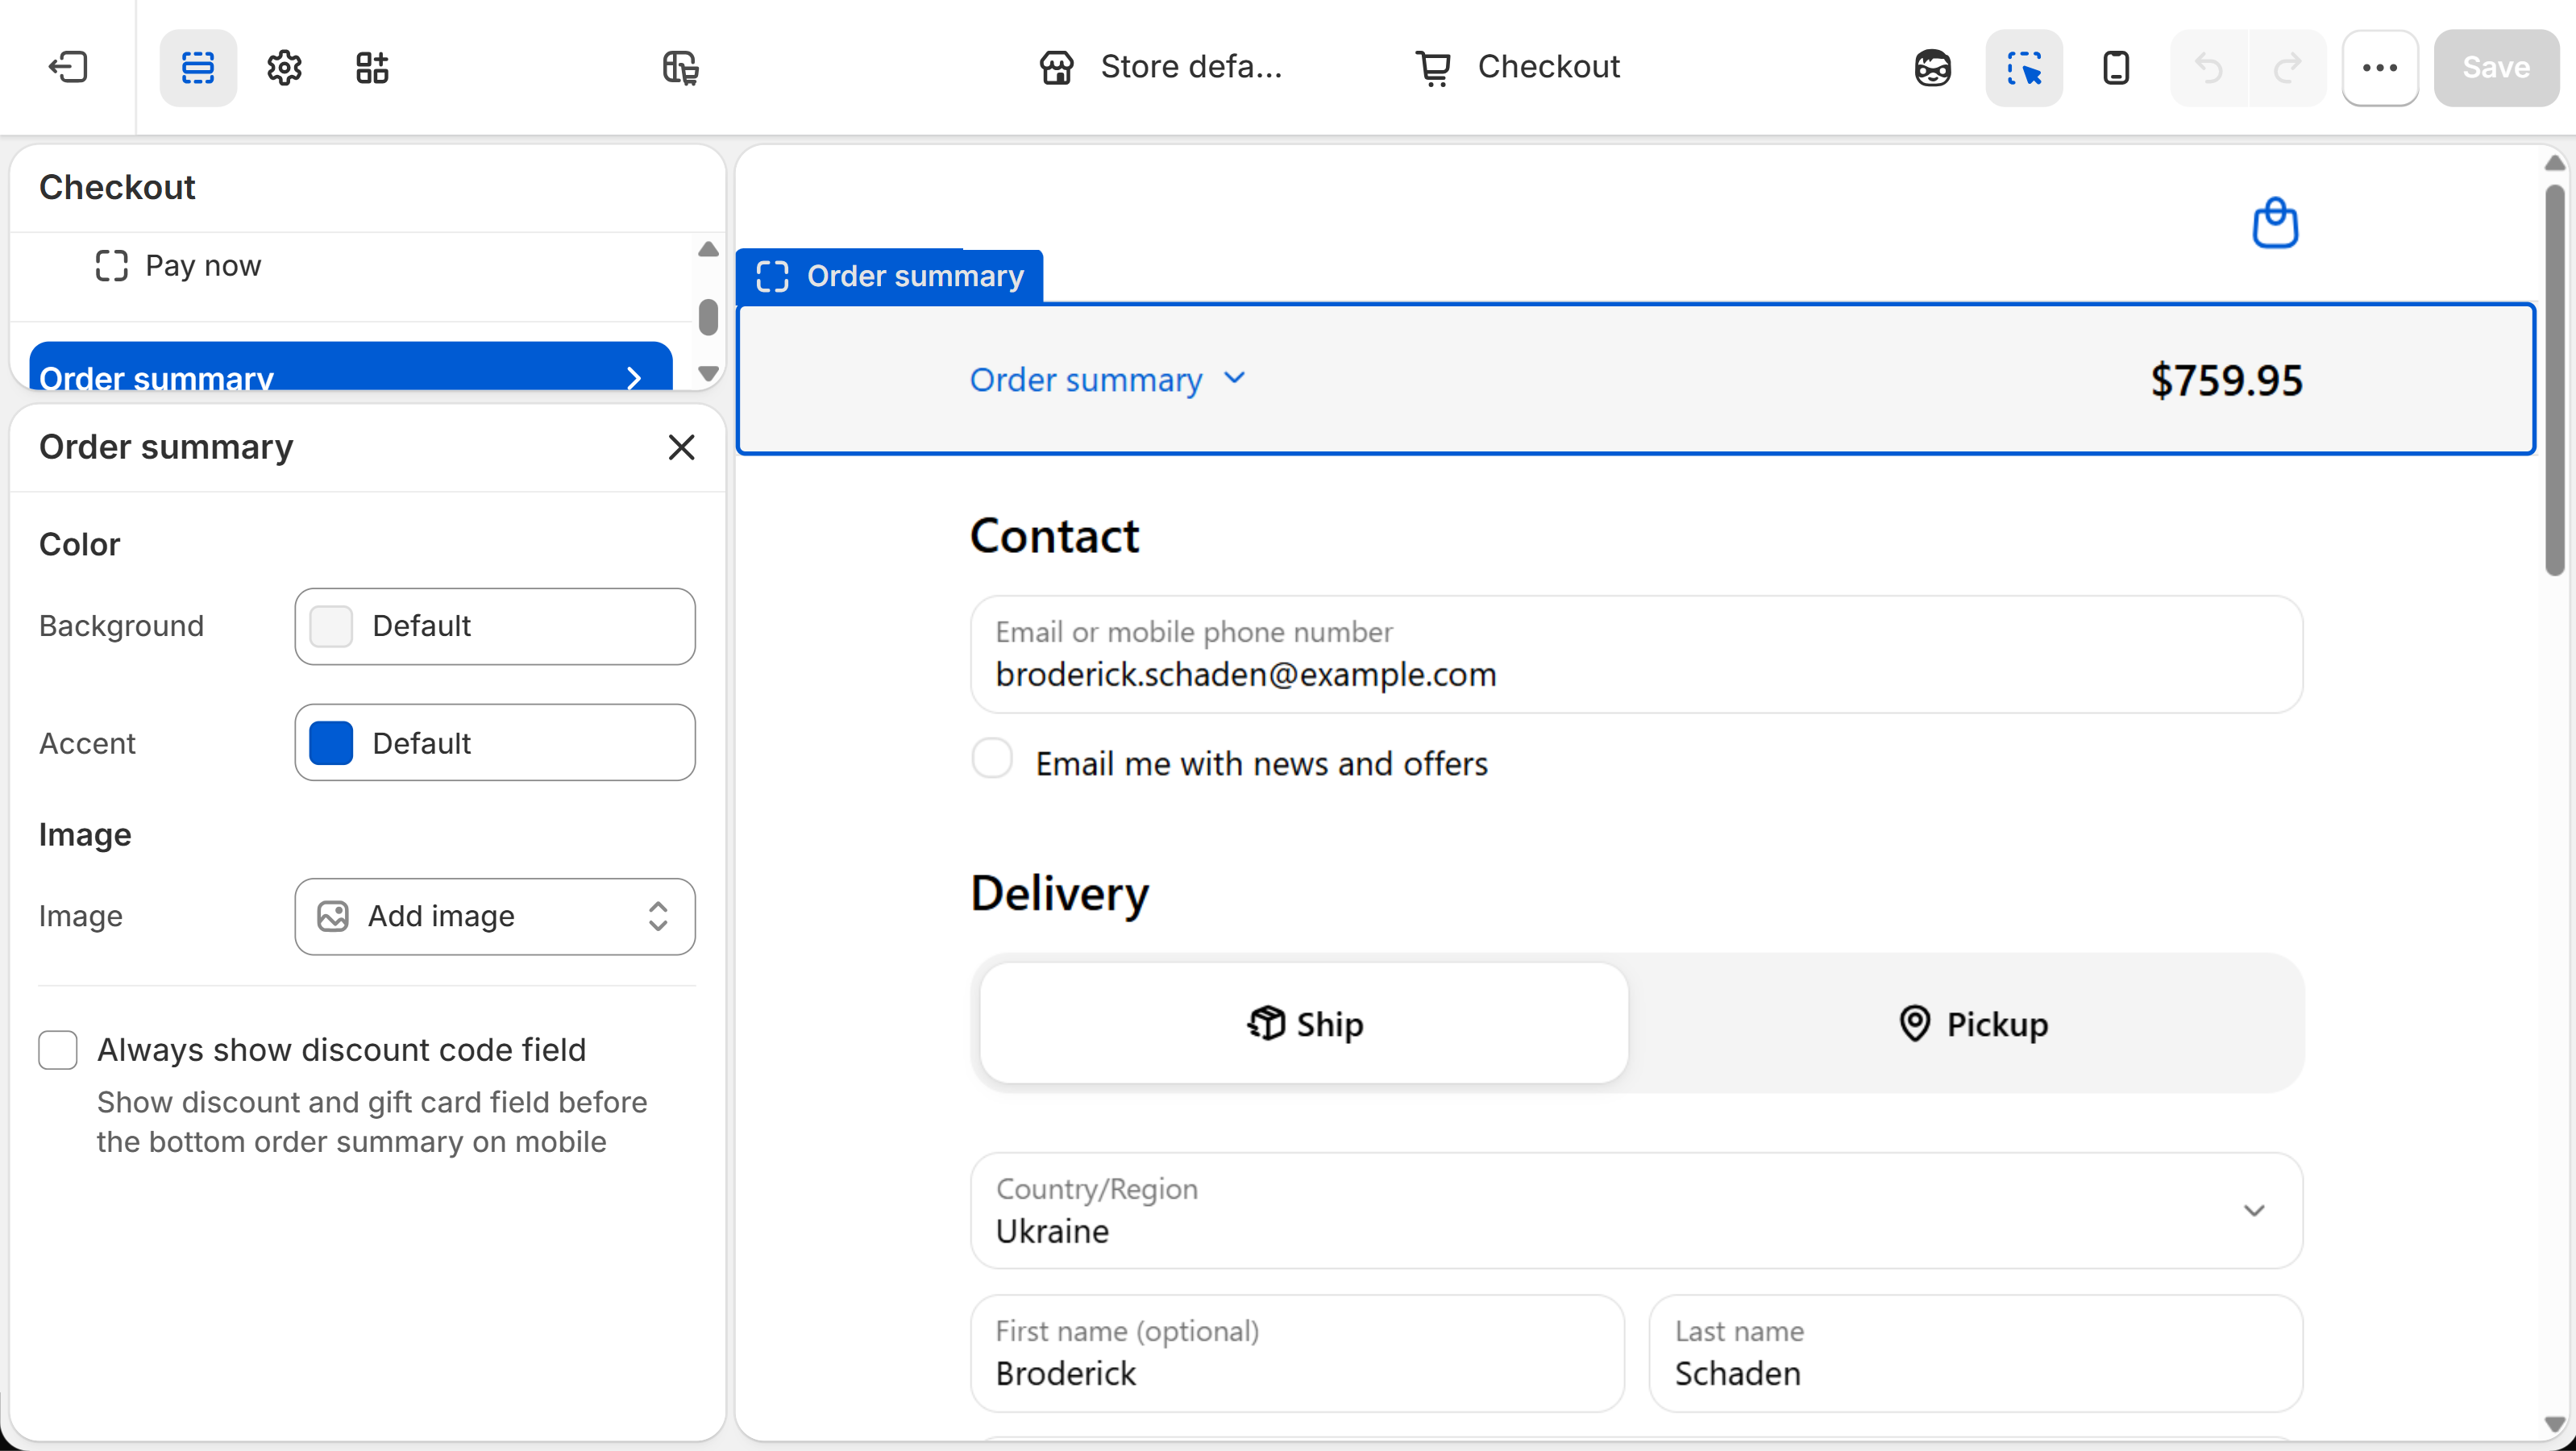Viewport: 2576px width, 1451px height.
Task: Close the Order summary settings panel
Action: (681, 447)
